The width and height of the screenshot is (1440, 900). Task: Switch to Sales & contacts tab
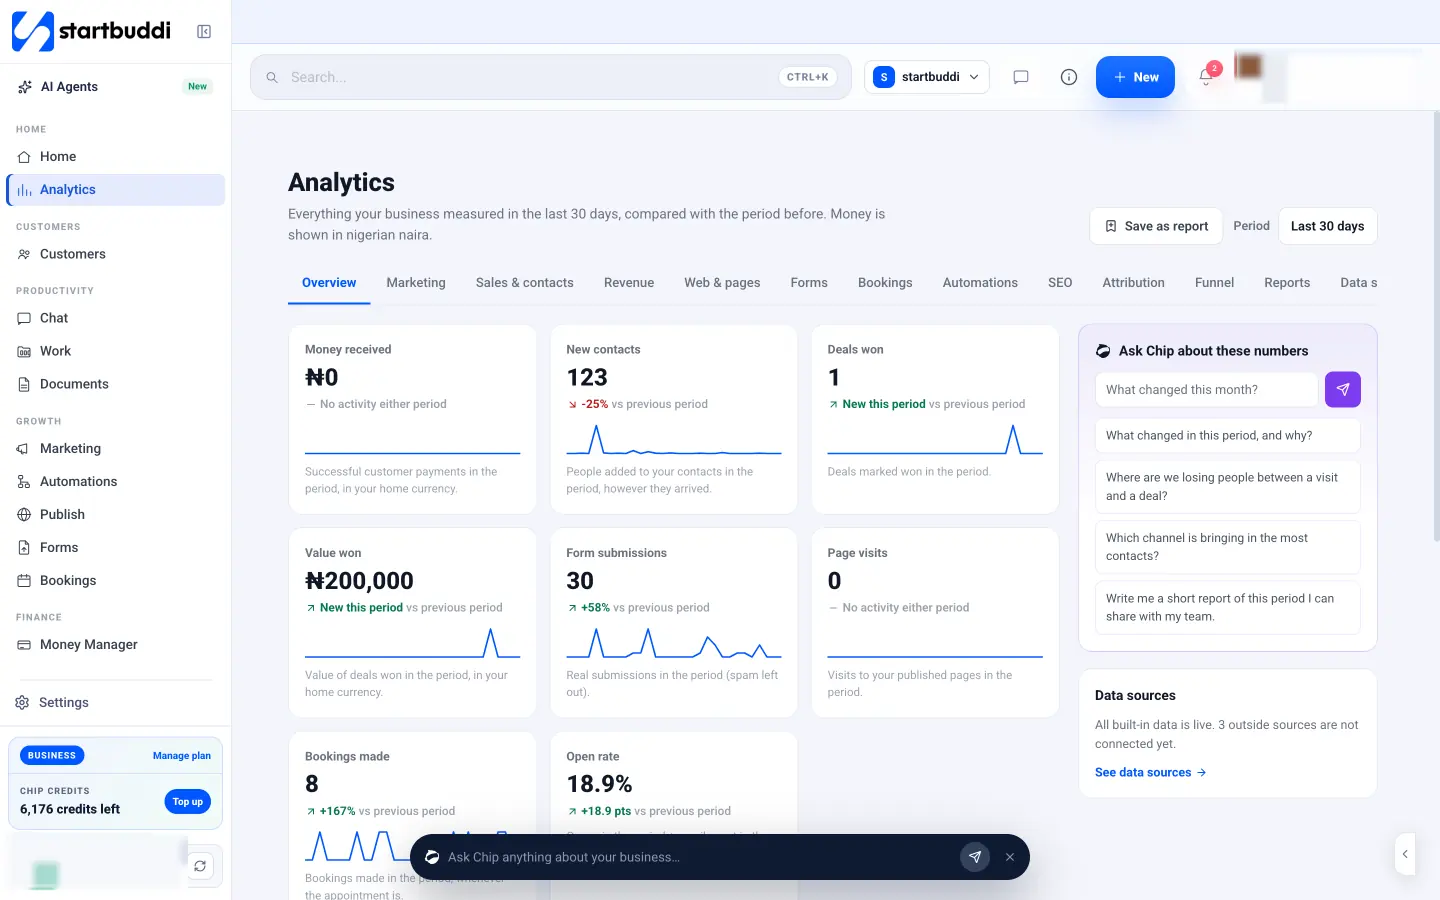tap(525, 283)
